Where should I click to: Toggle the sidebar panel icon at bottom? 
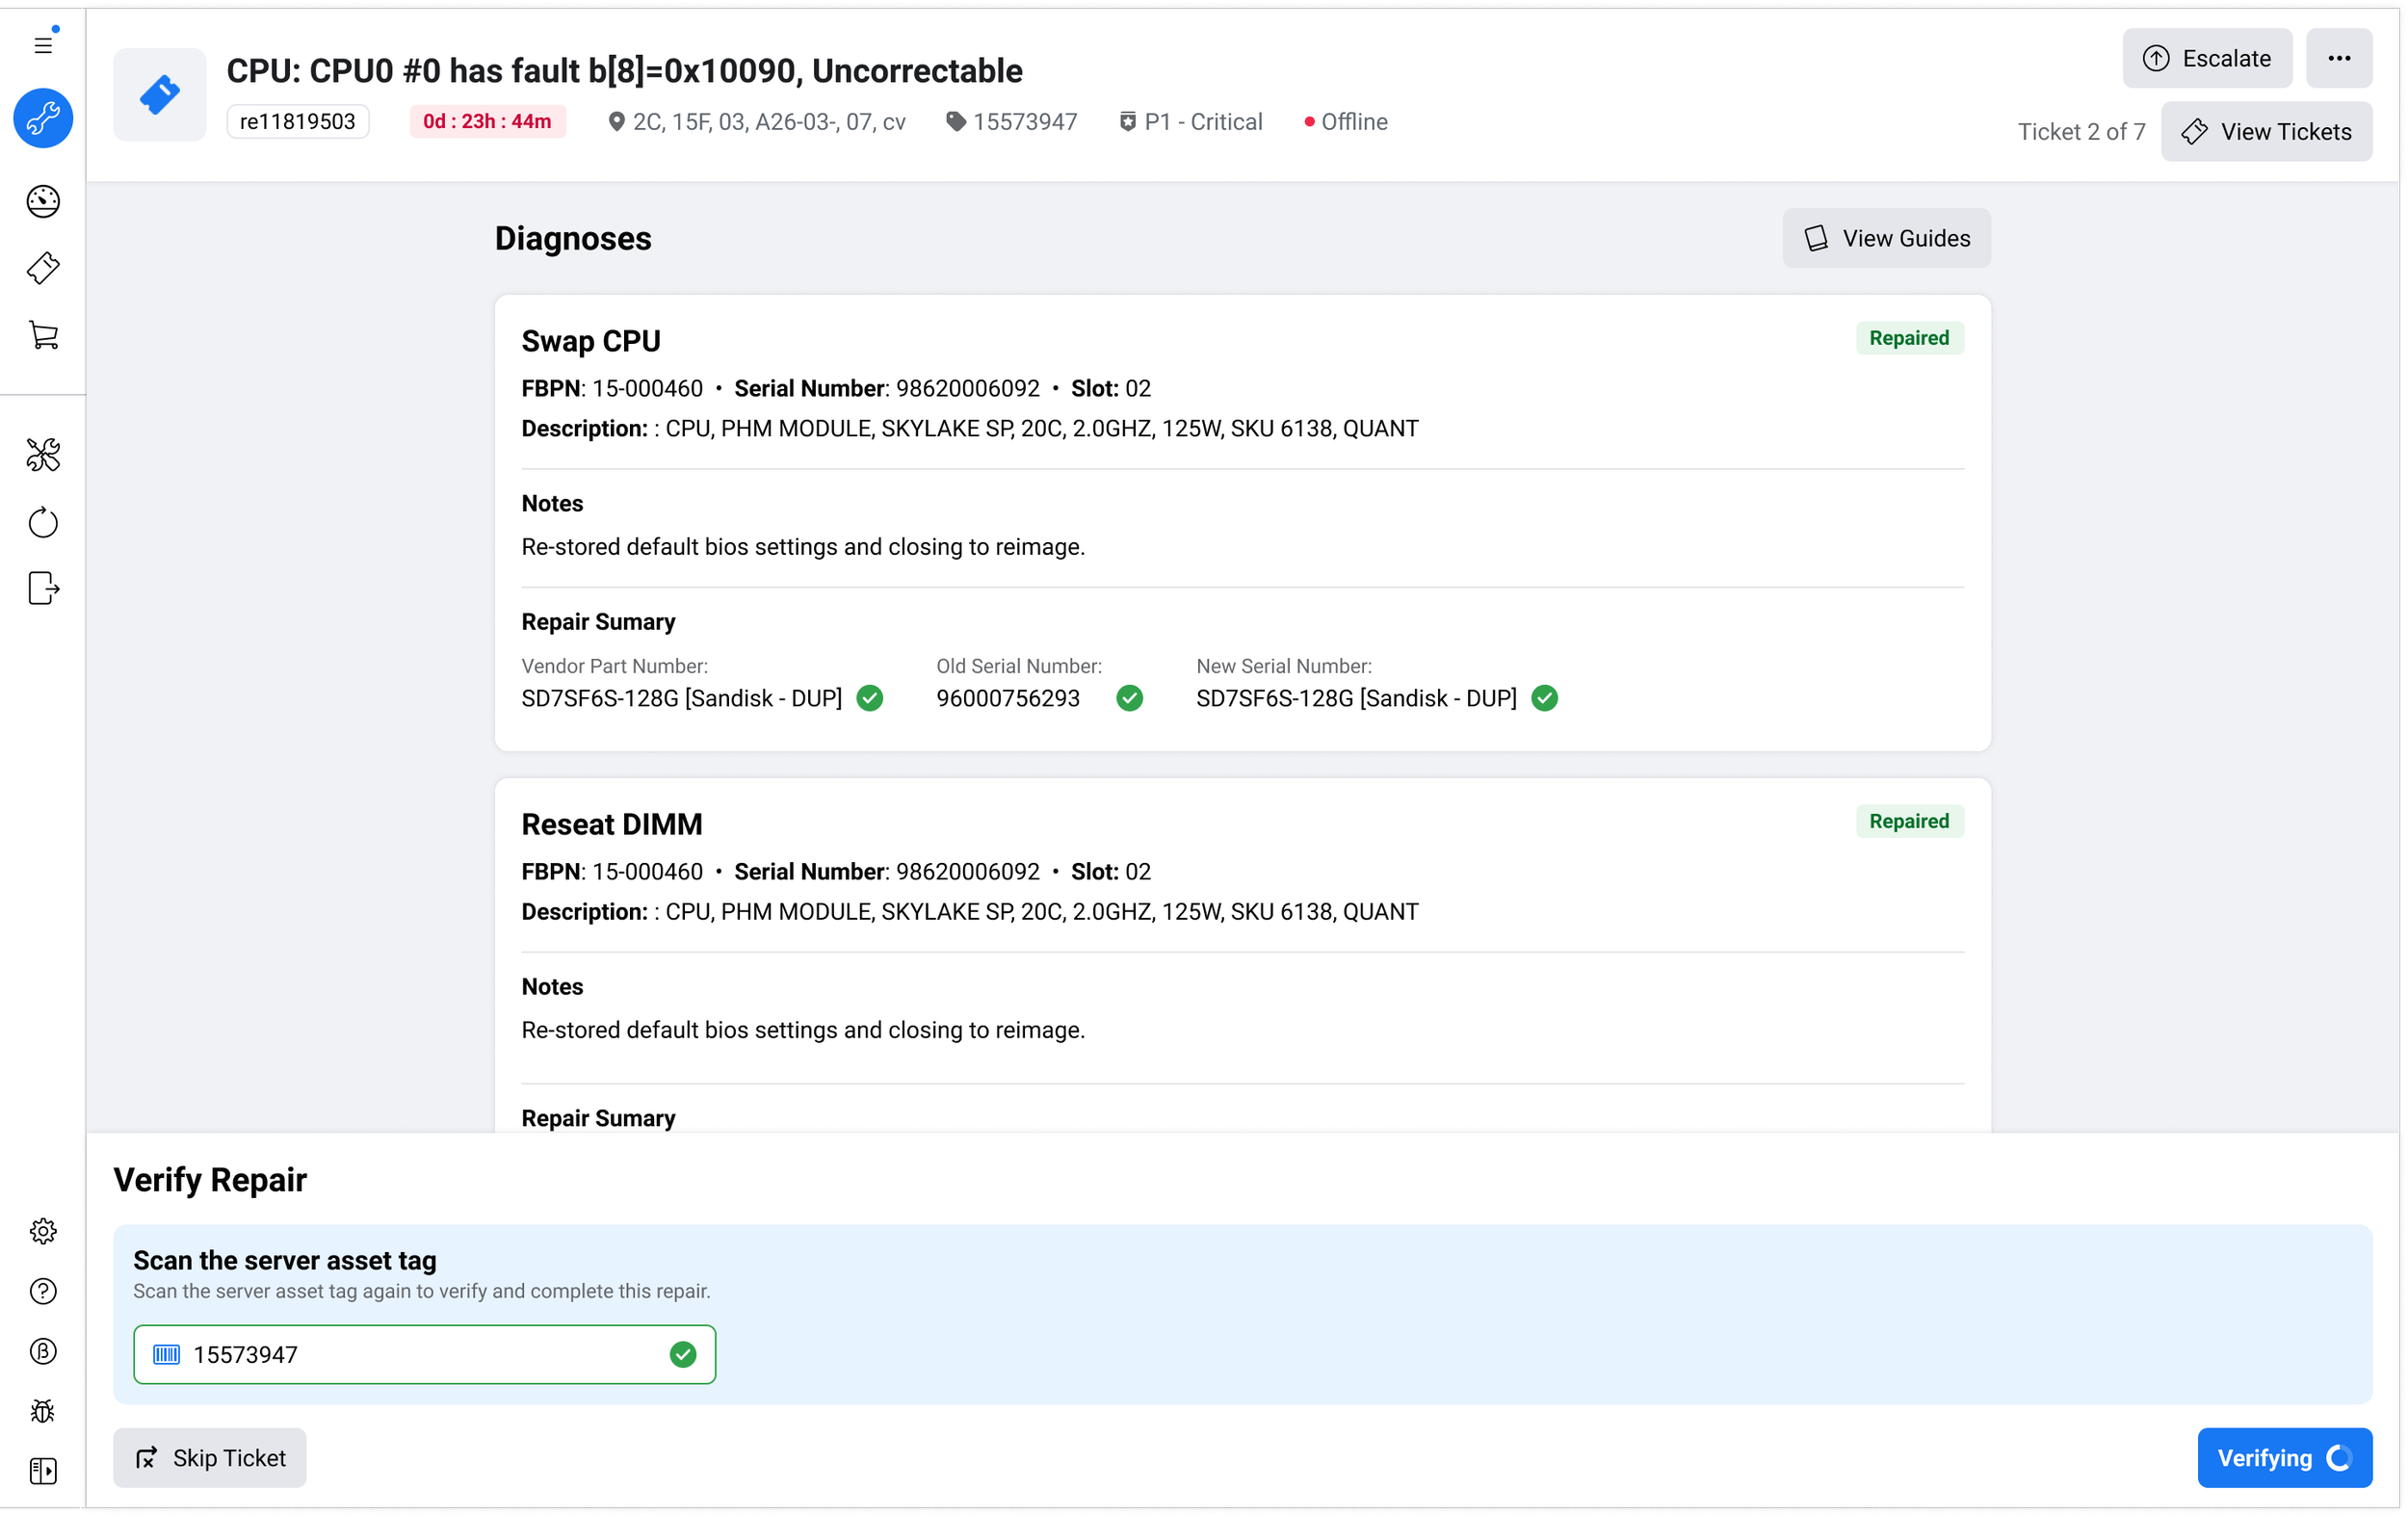click(43, 1471)
